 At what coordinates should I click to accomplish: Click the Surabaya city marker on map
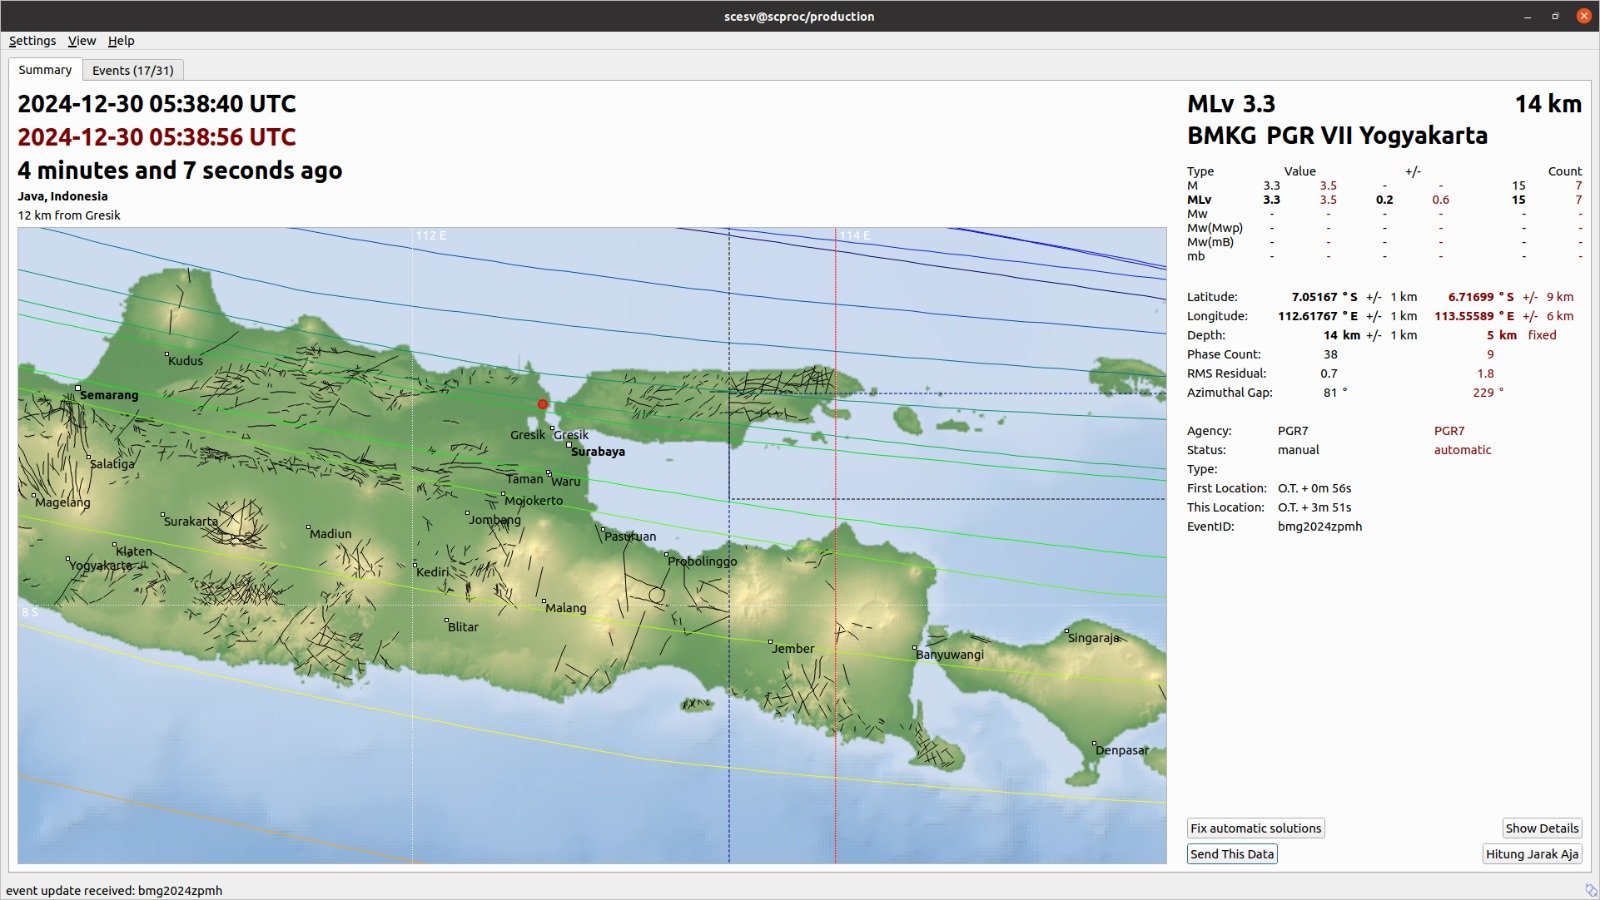pos(570,445)
